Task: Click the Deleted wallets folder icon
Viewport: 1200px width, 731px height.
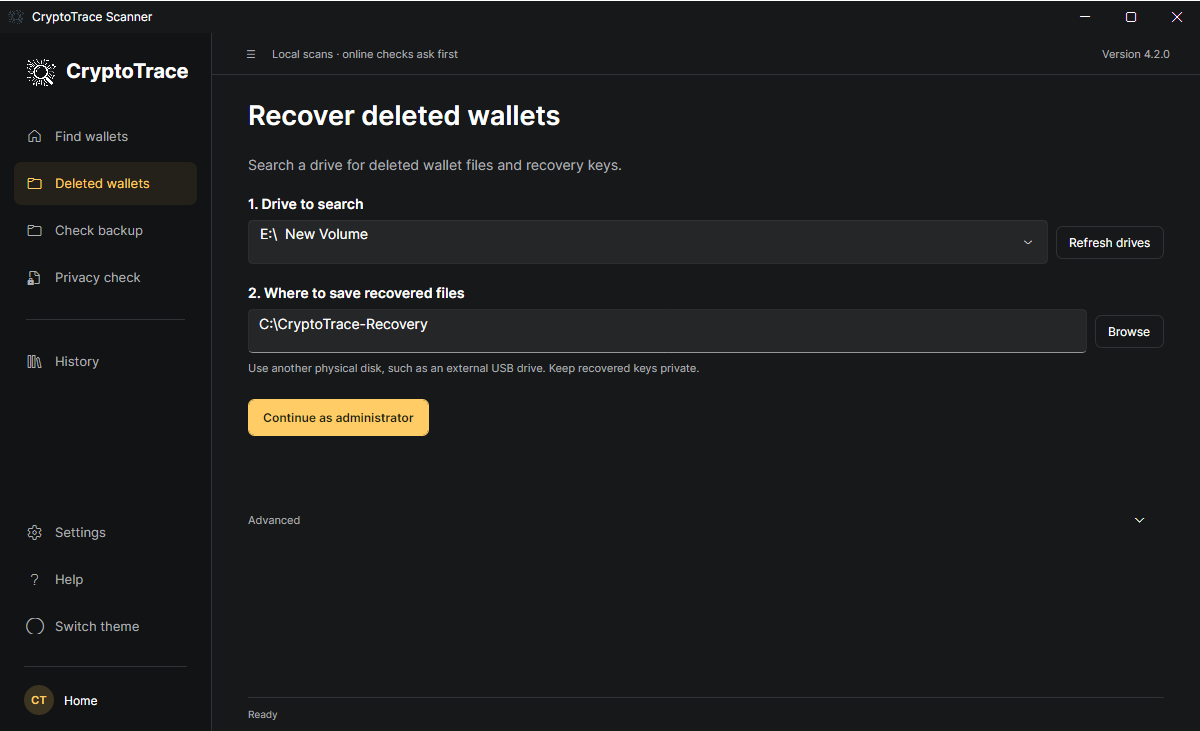Action: (x=35, y=183)
